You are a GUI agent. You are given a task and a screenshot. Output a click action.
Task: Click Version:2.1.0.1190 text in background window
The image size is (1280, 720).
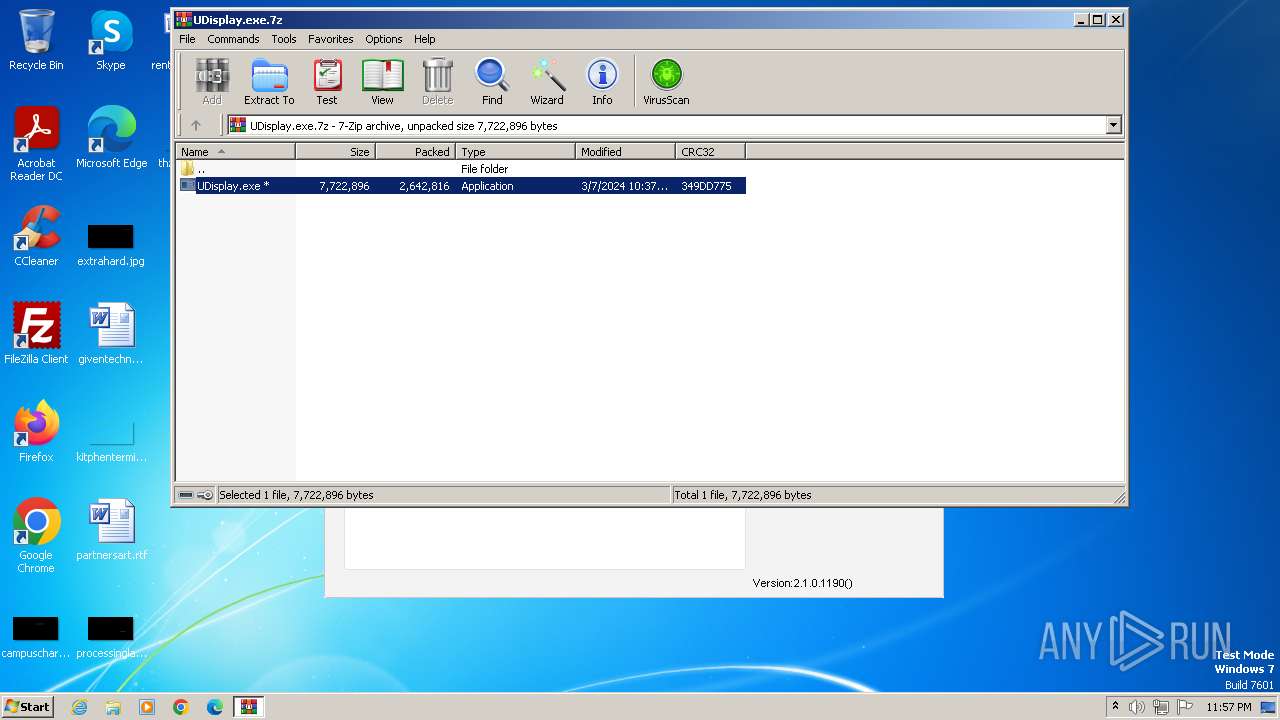click(802, 583)
